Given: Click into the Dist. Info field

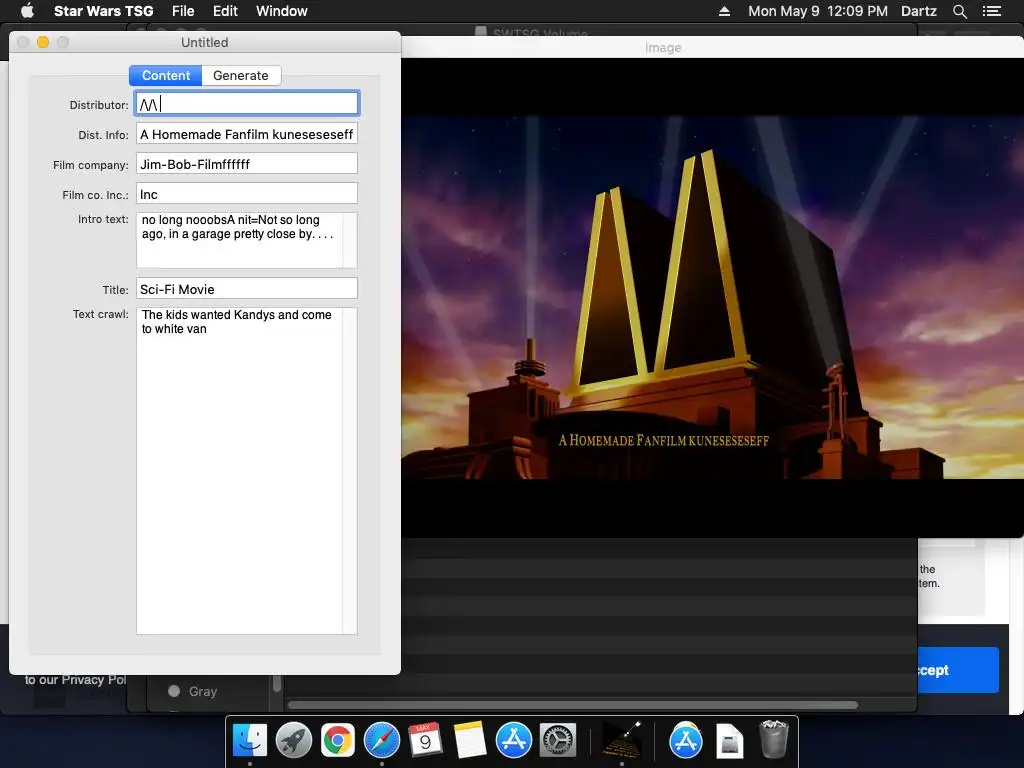Looking at the screenshot, I should coord(247,134).
